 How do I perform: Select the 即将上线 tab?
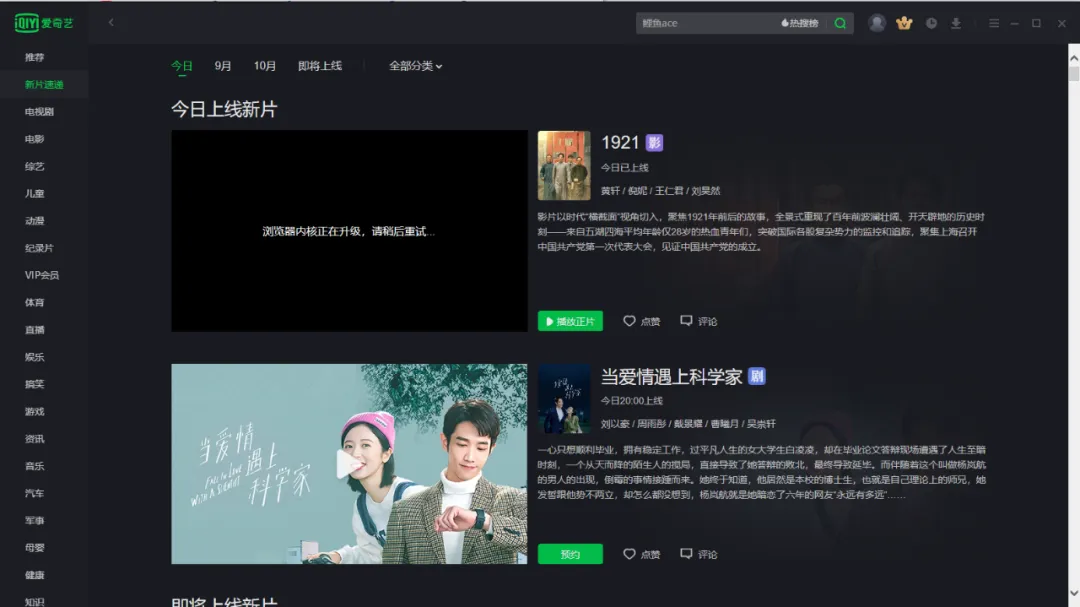(x=320, y=66)
